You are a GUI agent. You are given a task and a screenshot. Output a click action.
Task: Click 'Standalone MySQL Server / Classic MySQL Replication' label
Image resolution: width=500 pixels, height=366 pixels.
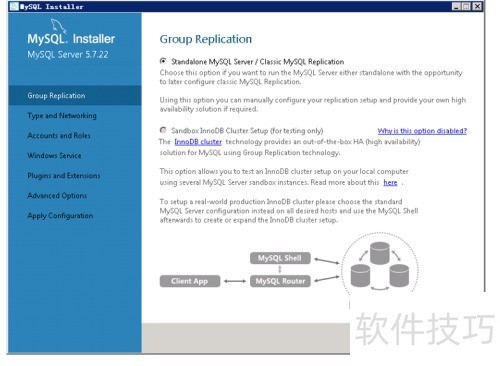[257, 62]
